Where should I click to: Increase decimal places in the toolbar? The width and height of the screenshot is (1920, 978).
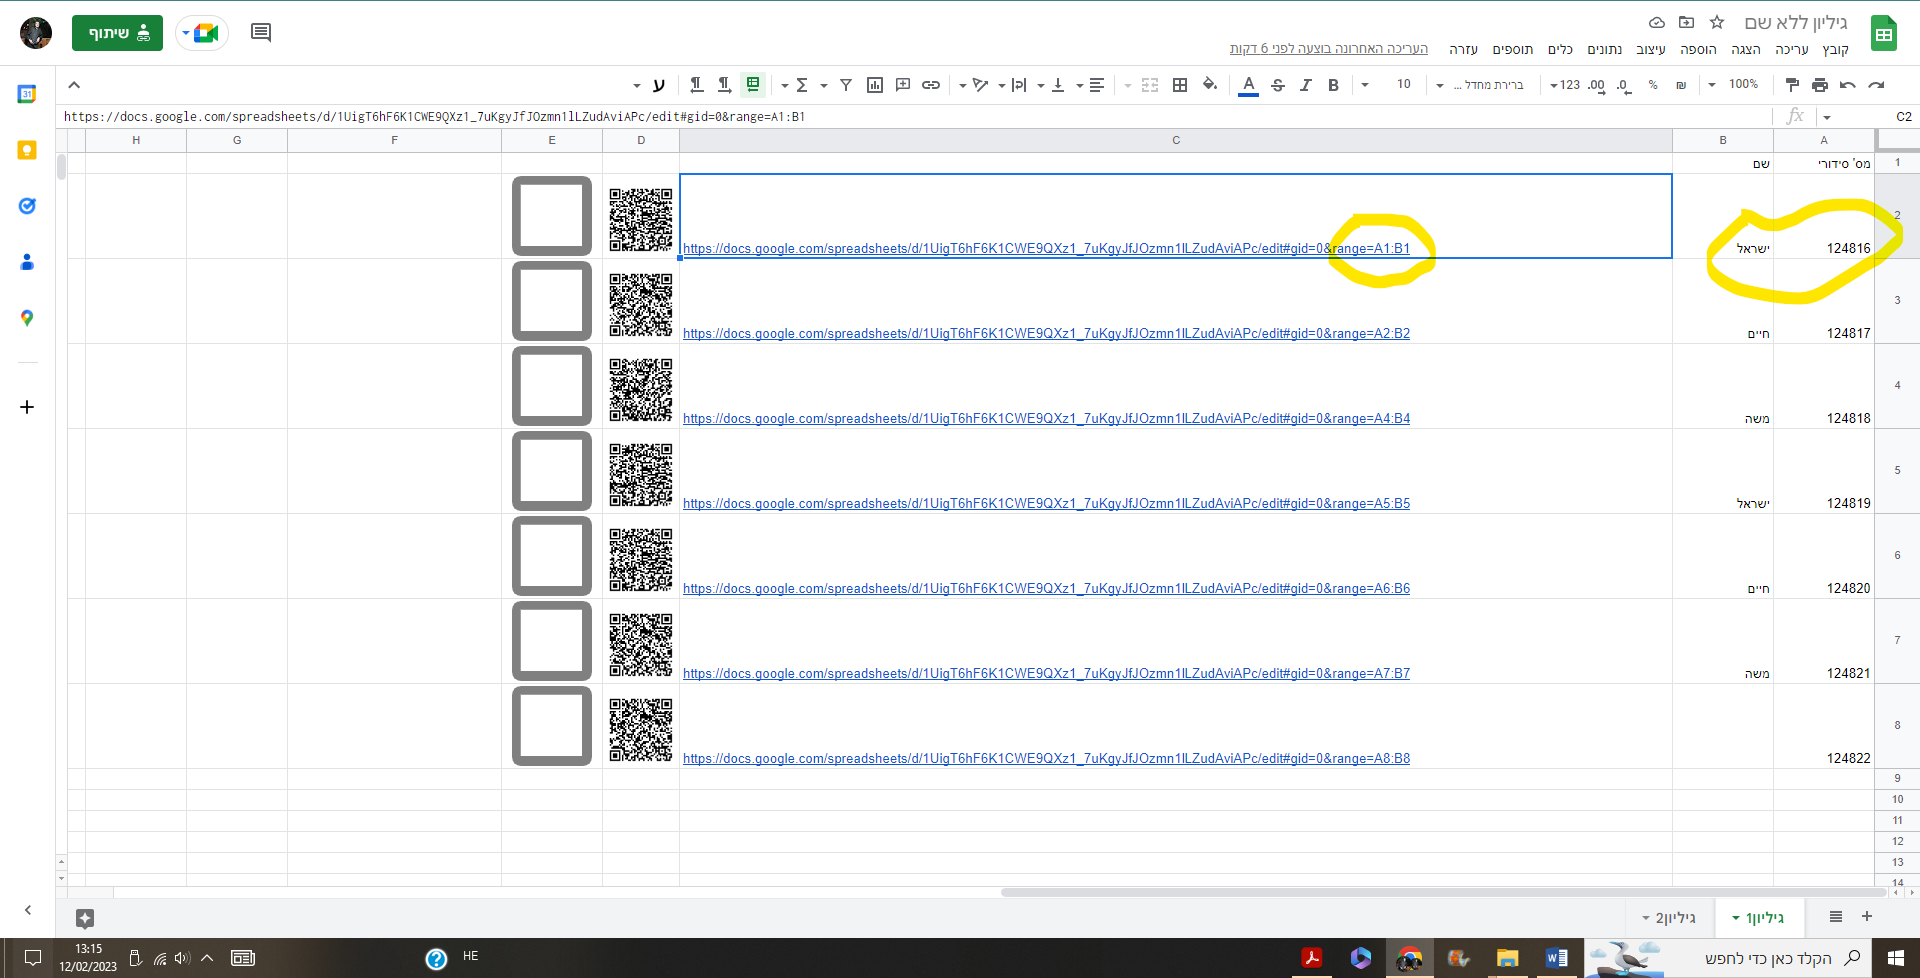click(x=1596, y=85)
